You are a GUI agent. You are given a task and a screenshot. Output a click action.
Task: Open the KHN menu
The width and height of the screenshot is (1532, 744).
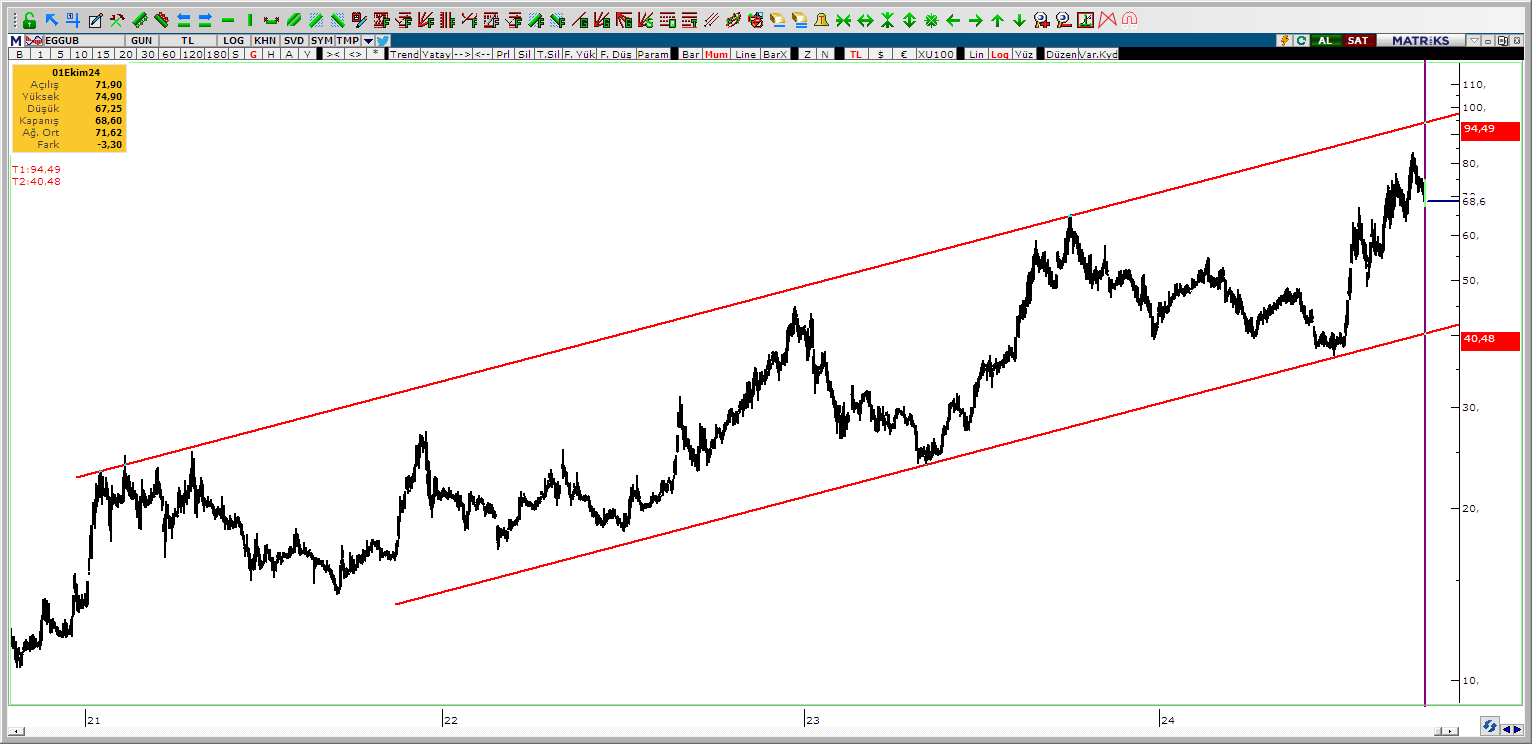(x=265, y=40)
